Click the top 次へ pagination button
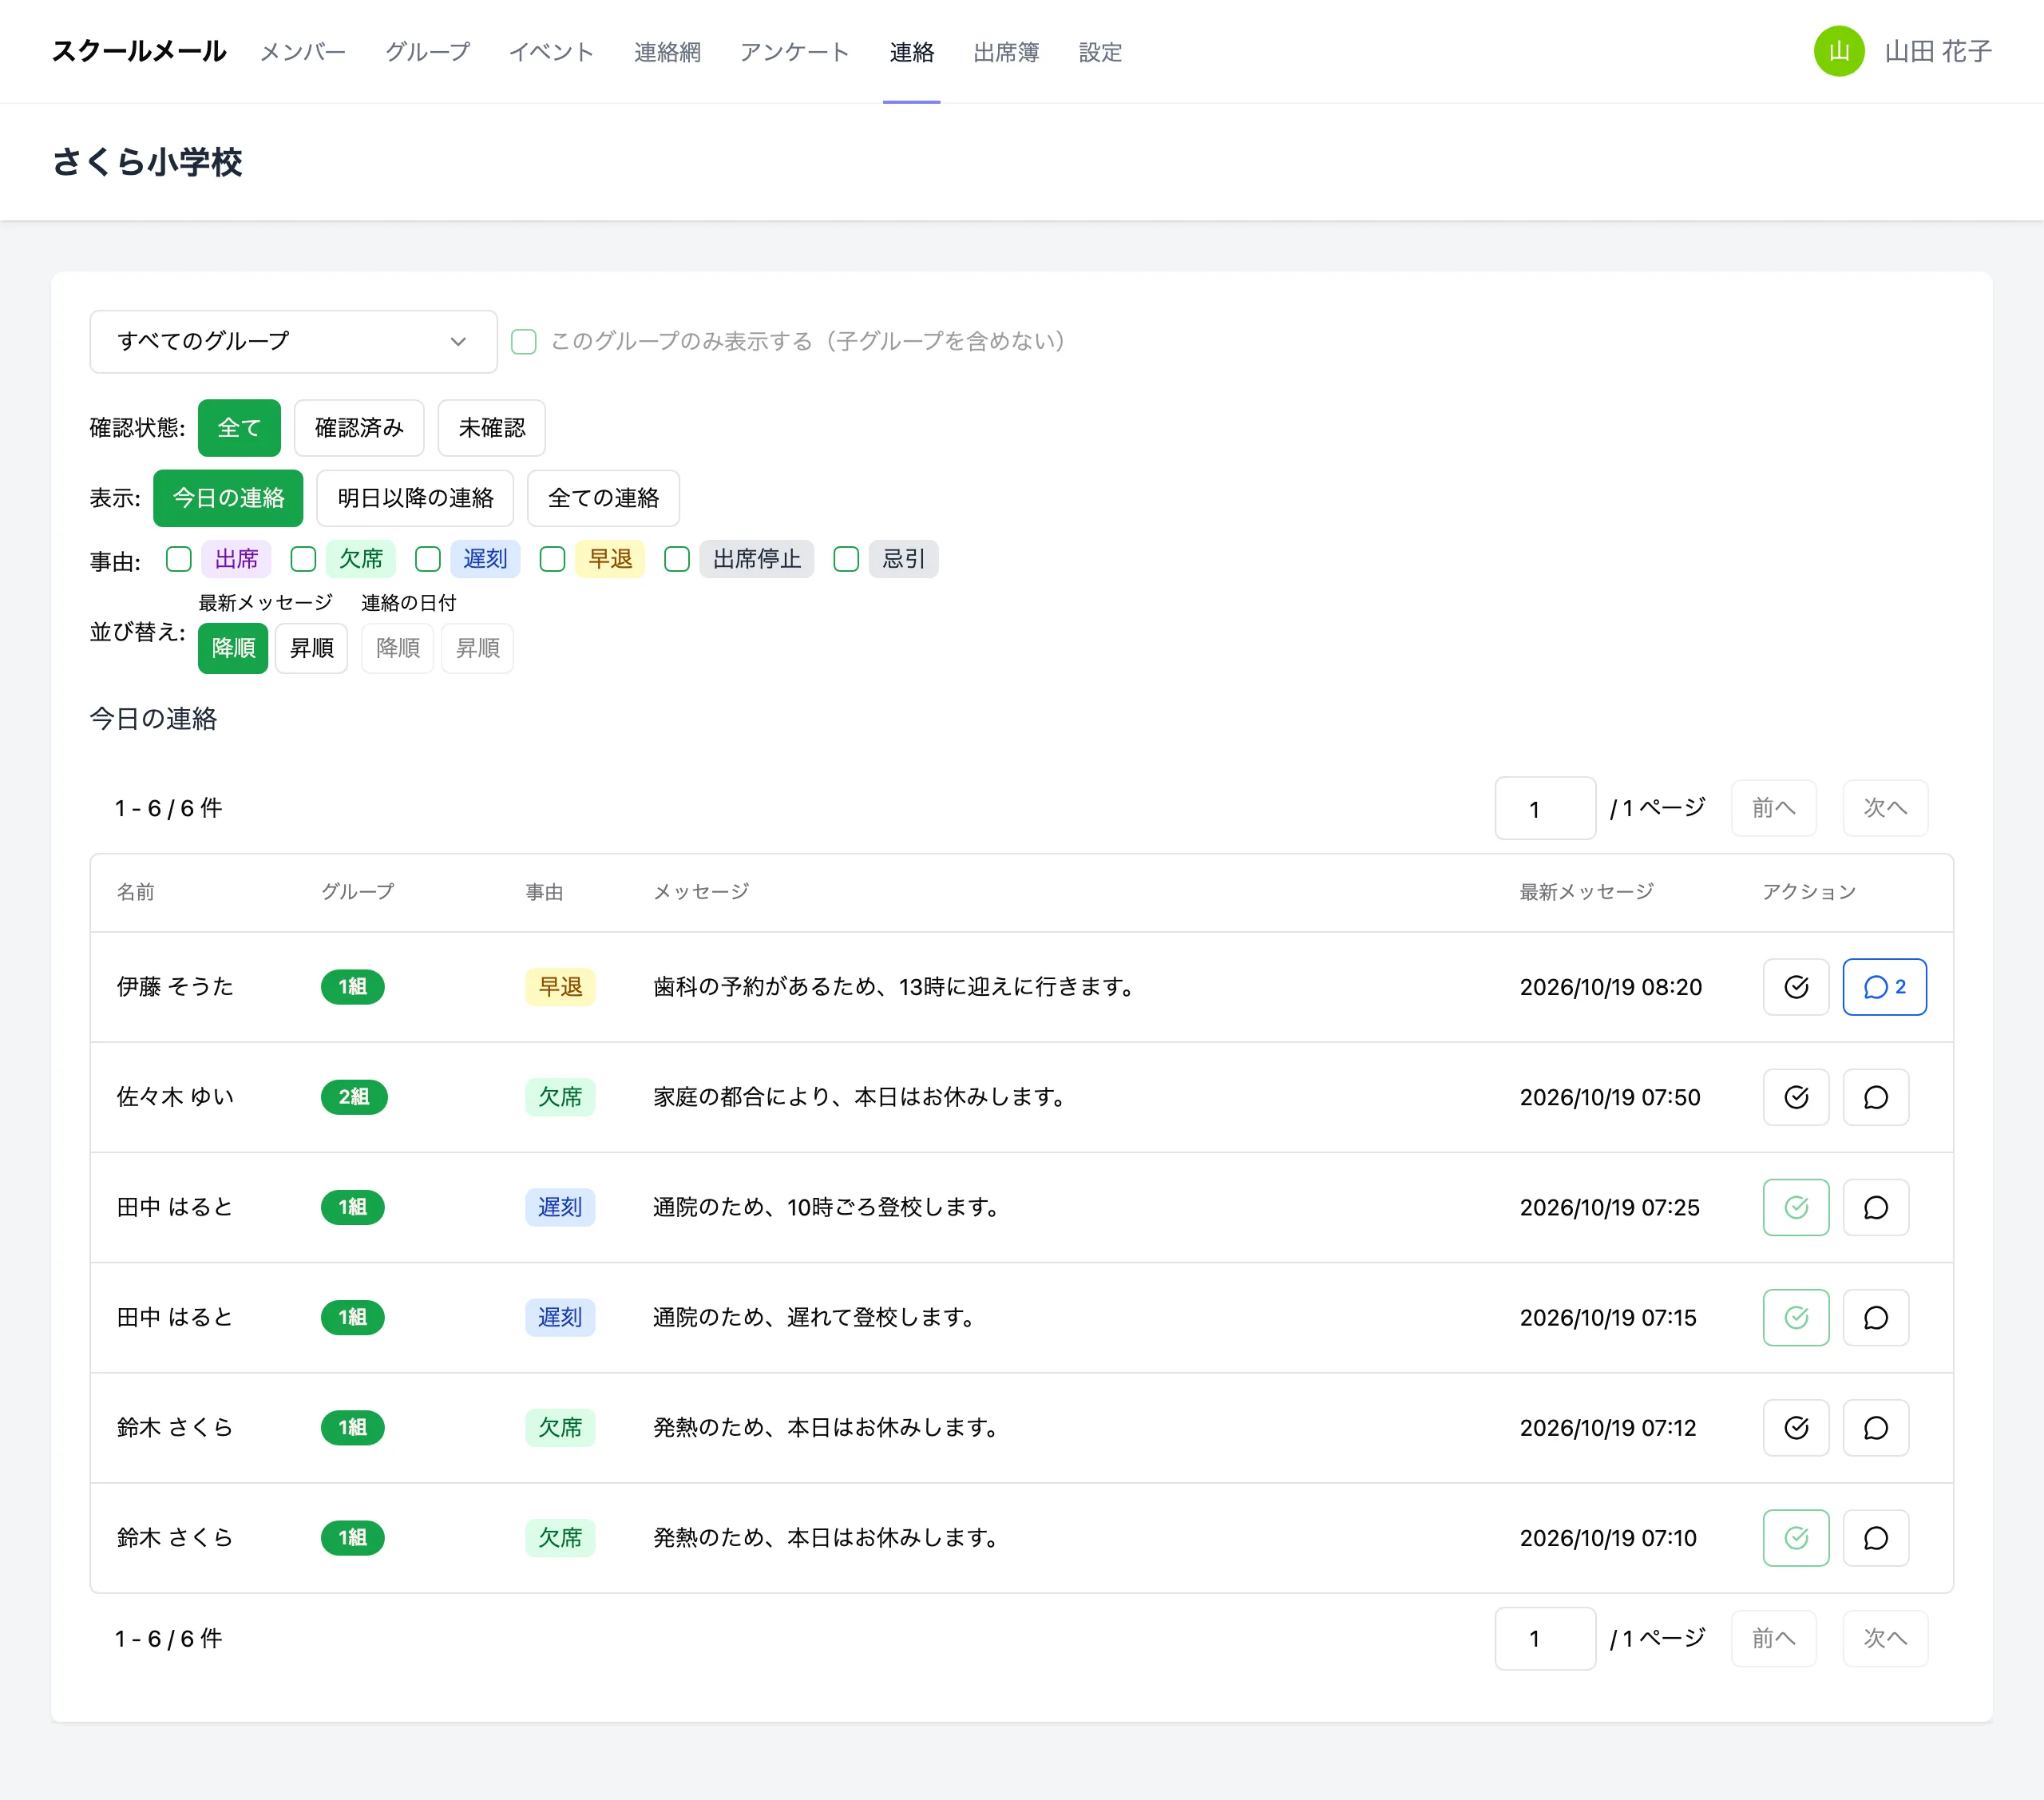This screenshot has height=1800, width=2044. (x=1885, y=808)
